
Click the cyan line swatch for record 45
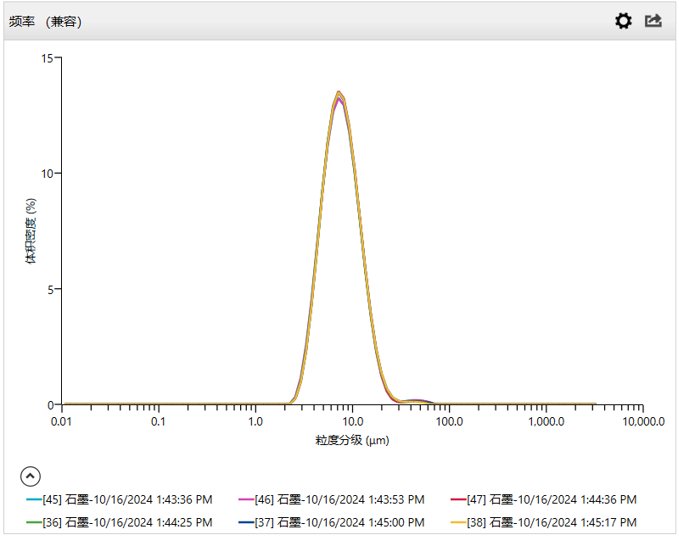click(34, 499)
